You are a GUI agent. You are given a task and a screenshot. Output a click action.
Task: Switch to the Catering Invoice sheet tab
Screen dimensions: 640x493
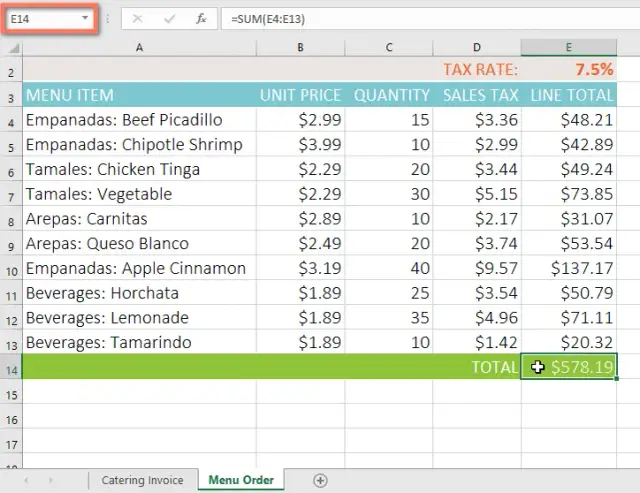[x=142, y=480]
